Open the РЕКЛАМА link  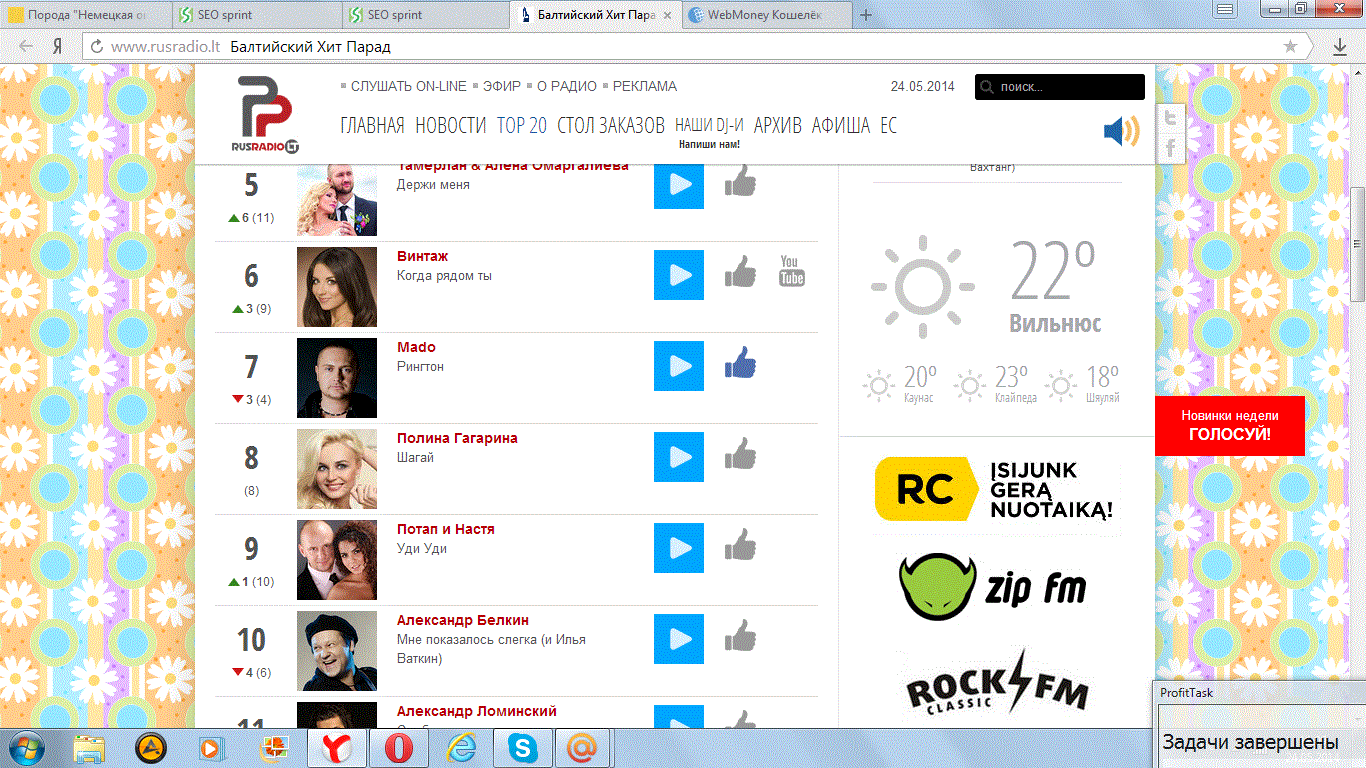point(645,86)
